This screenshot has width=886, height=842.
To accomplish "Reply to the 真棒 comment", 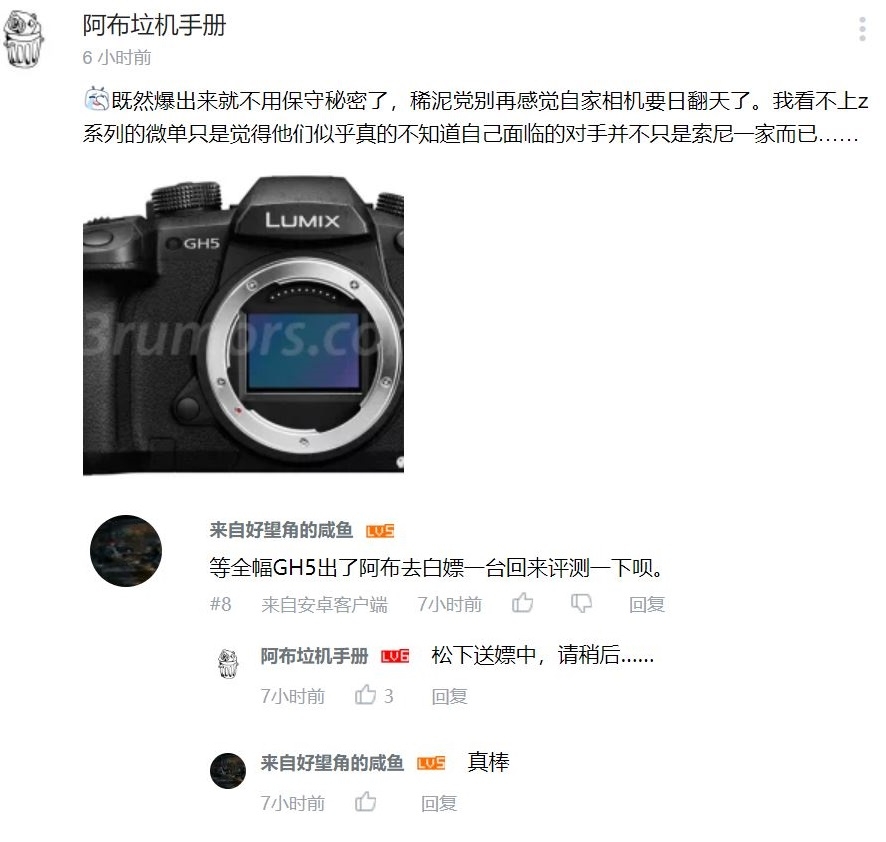I will [x=439, y=803].
